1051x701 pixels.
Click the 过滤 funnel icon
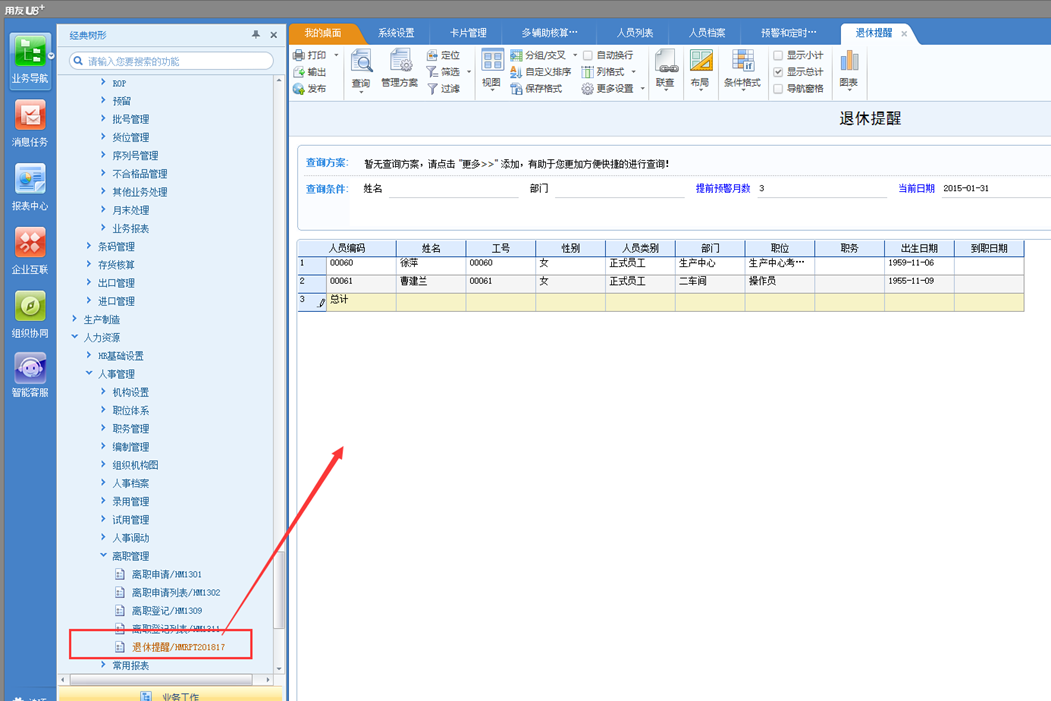[x=432, y=88]
